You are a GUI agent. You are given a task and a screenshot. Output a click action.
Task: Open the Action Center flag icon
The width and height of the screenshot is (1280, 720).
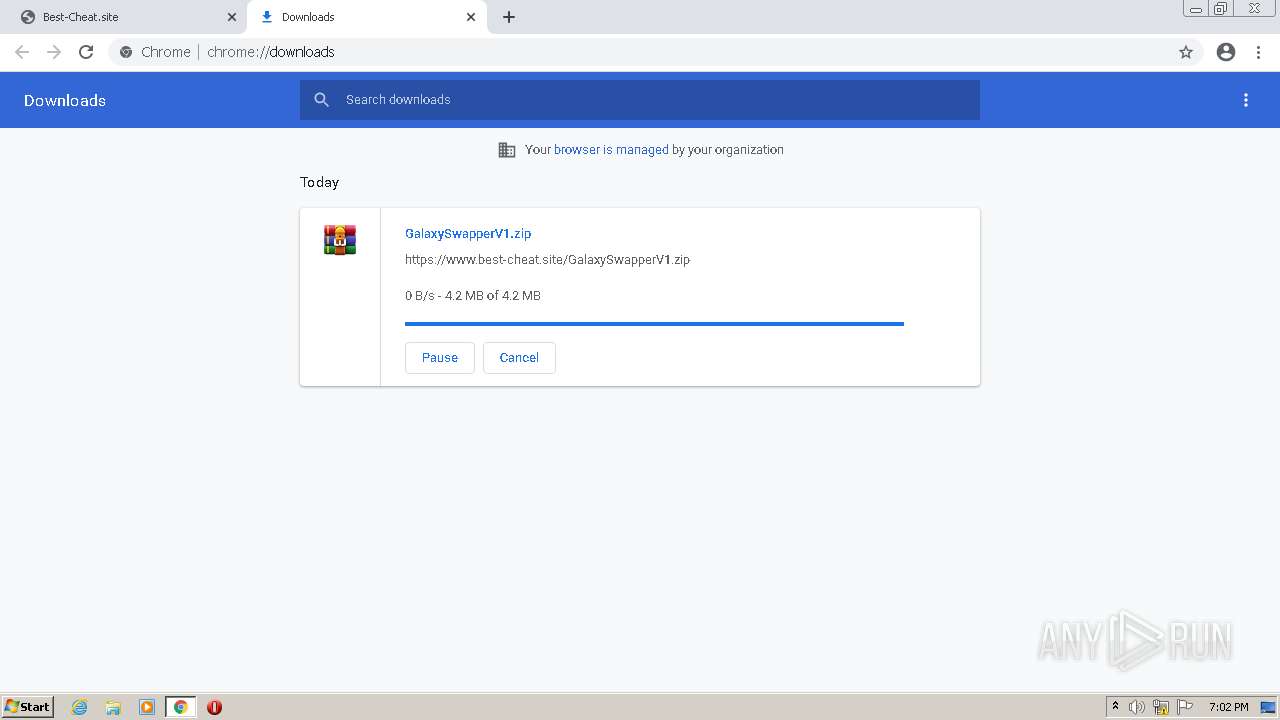1185,707
